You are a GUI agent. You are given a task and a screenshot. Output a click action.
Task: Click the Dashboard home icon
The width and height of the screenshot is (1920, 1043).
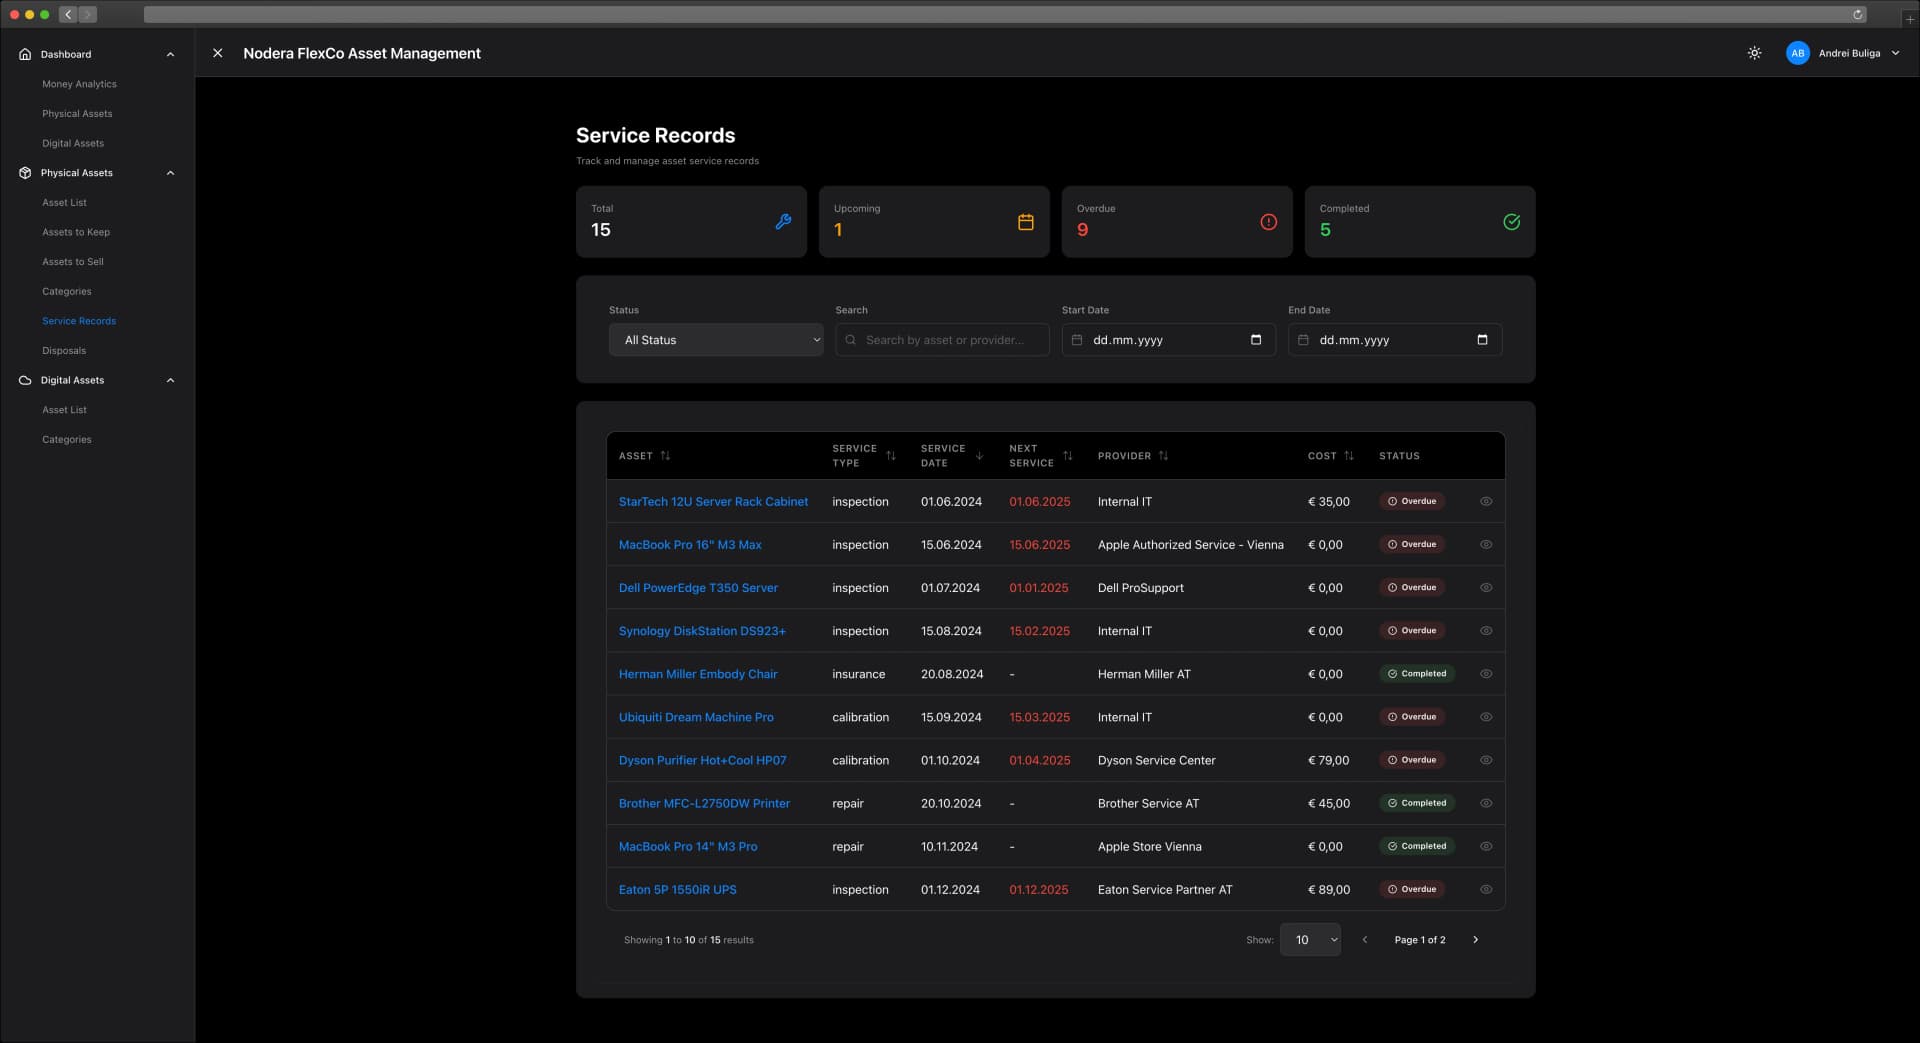pos(25,54)
